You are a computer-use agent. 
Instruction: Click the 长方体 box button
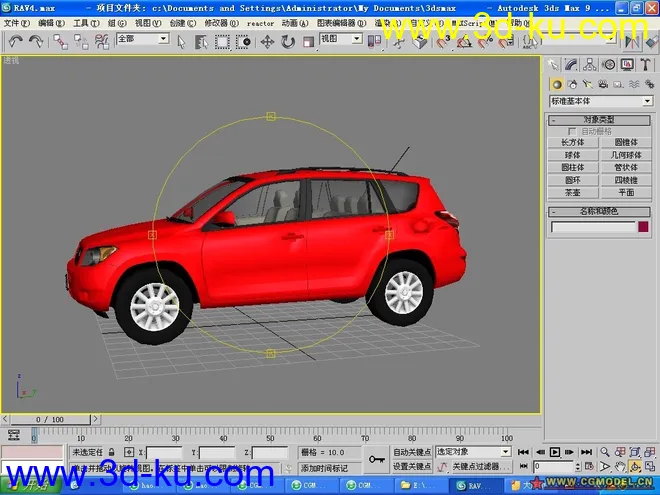point(573,143)
